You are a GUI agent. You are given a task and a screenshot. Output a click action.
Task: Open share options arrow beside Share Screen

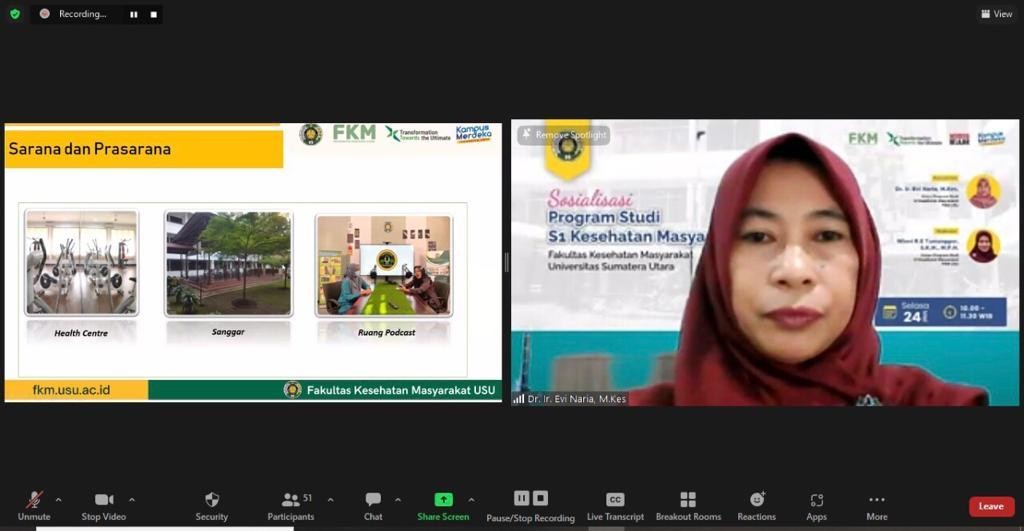coord(471,500)
